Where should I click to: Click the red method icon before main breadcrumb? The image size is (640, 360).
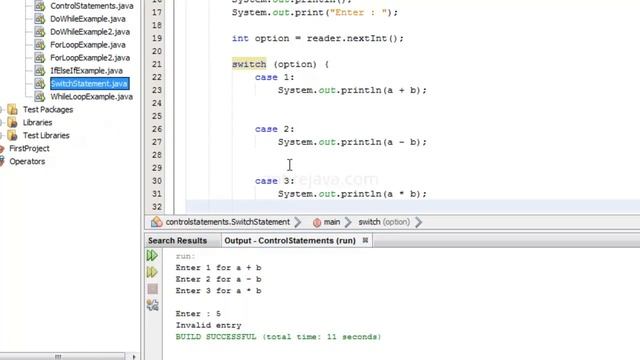317,222
